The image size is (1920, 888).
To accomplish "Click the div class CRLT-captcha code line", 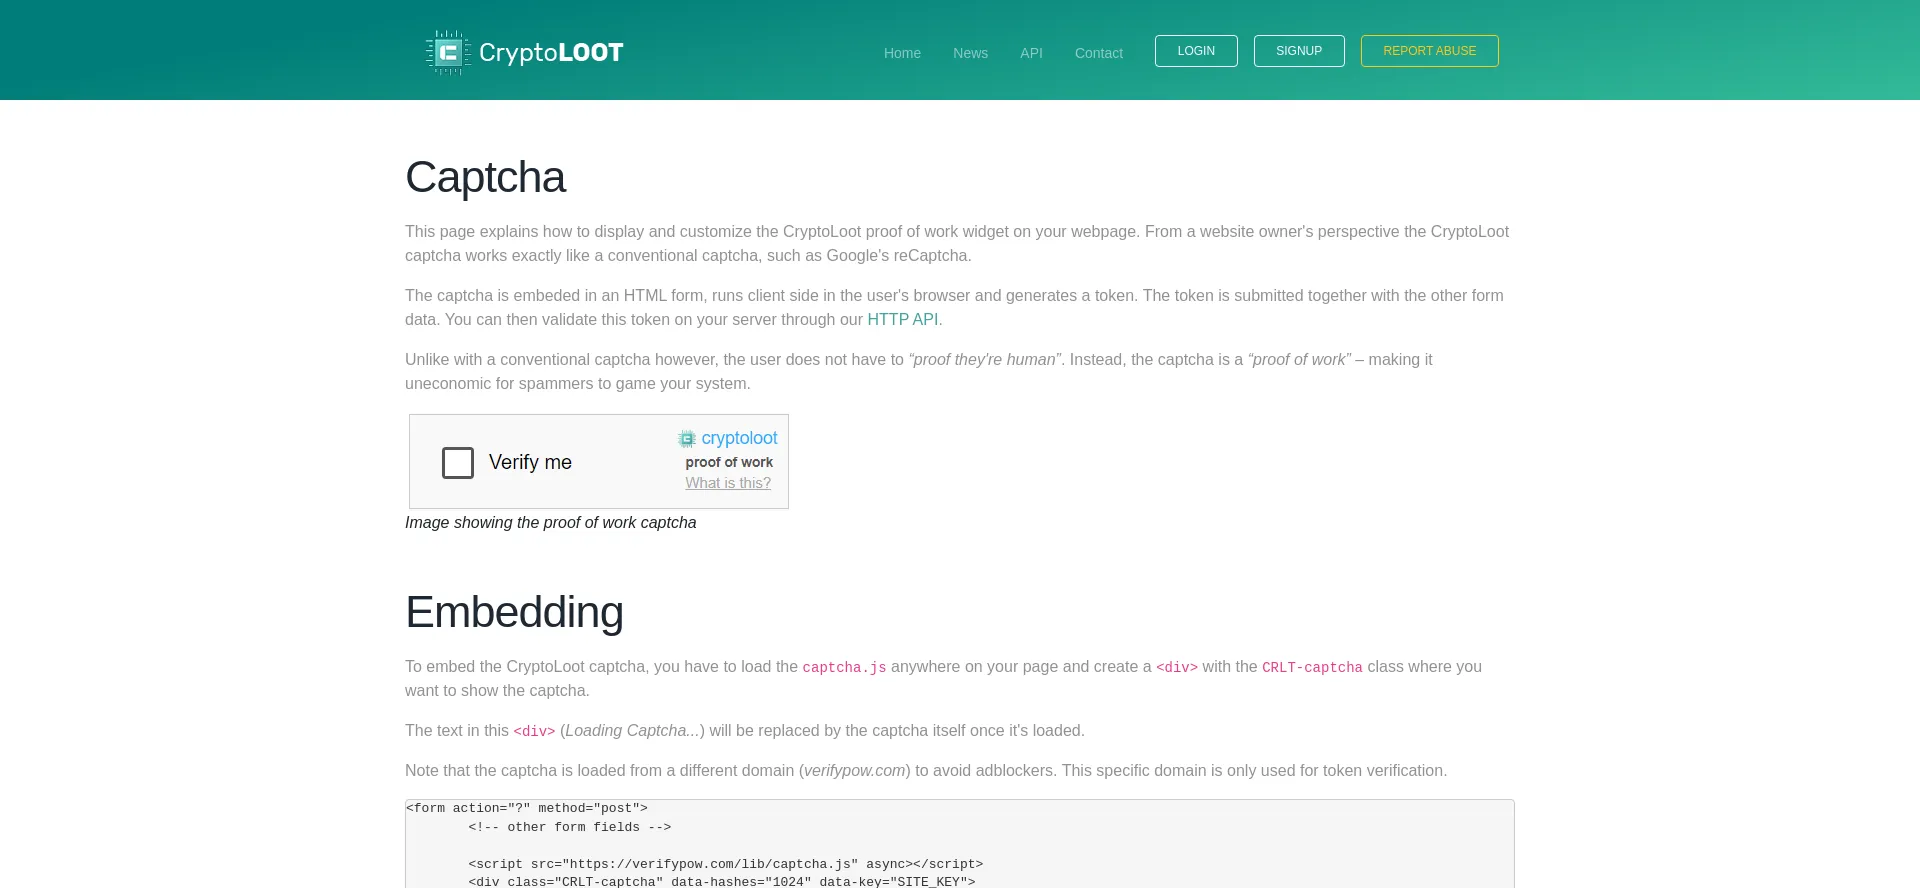I will tap(721, 881).
